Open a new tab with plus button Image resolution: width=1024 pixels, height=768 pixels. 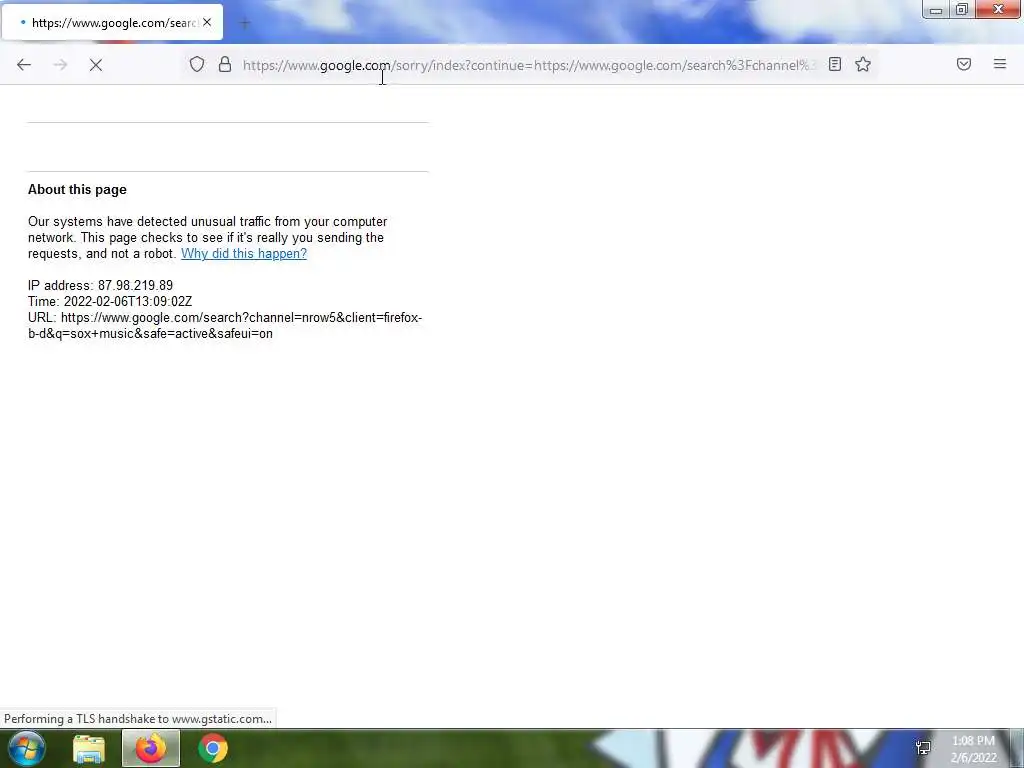click(245, 24)
